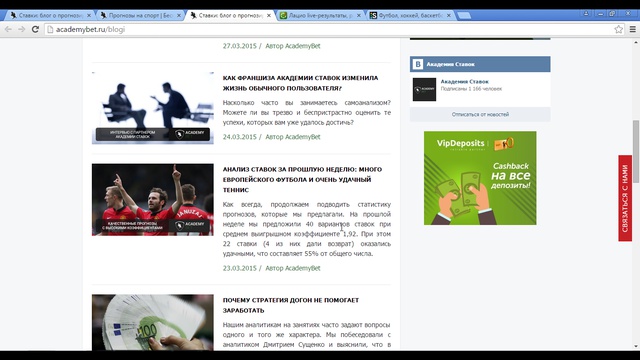The height and width of the screenshot is (360, 640).
Task: Click red Связаться с нами side button
Action: click(625, 198)
